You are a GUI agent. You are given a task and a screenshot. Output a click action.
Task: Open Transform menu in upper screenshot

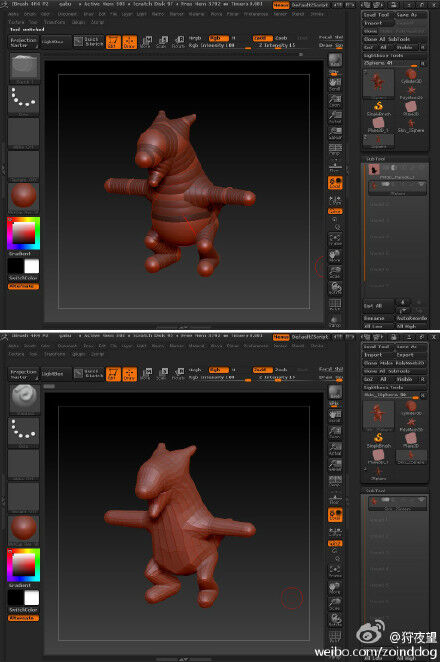(x=55, y=22)
